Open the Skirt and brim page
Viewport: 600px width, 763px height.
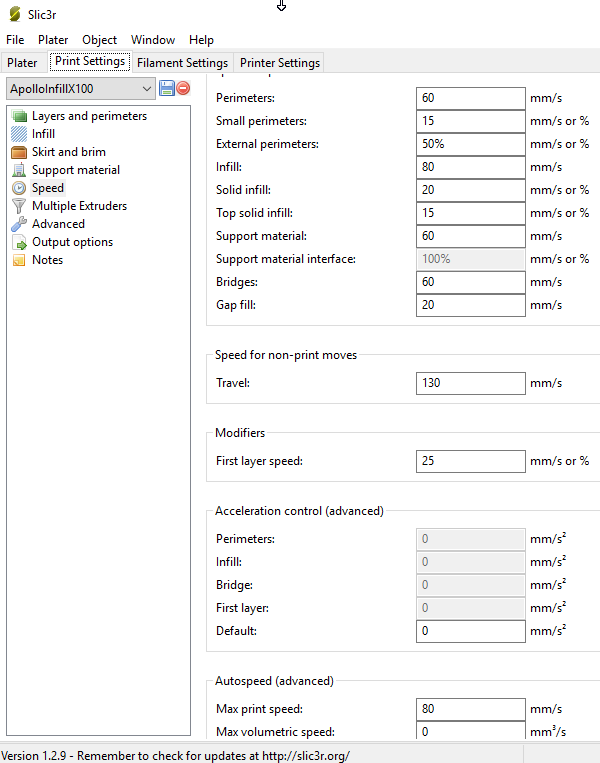tap(68, 152)
